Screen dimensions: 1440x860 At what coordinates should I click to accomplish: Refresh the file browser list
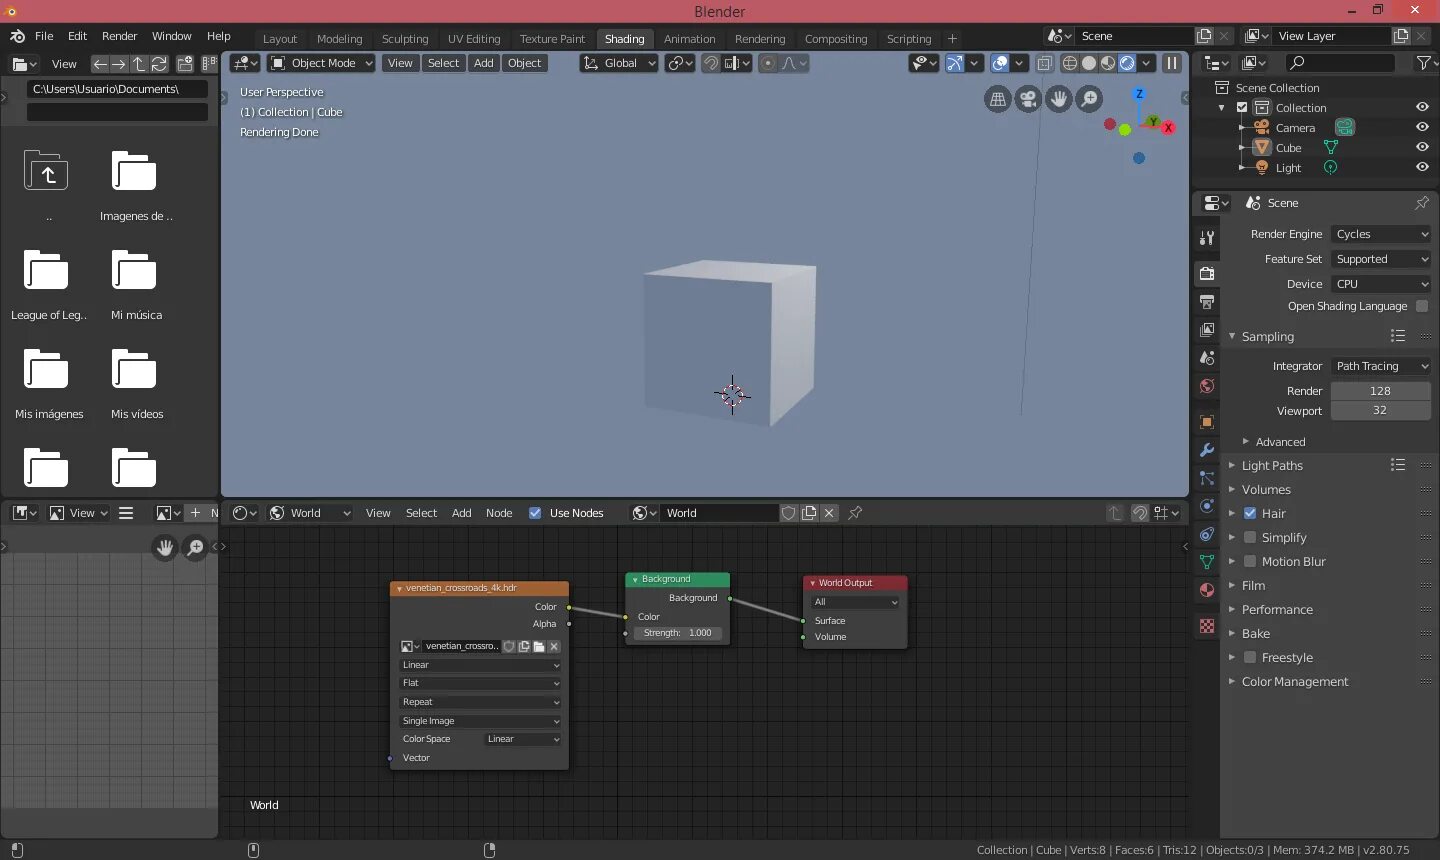pos(158,64)
